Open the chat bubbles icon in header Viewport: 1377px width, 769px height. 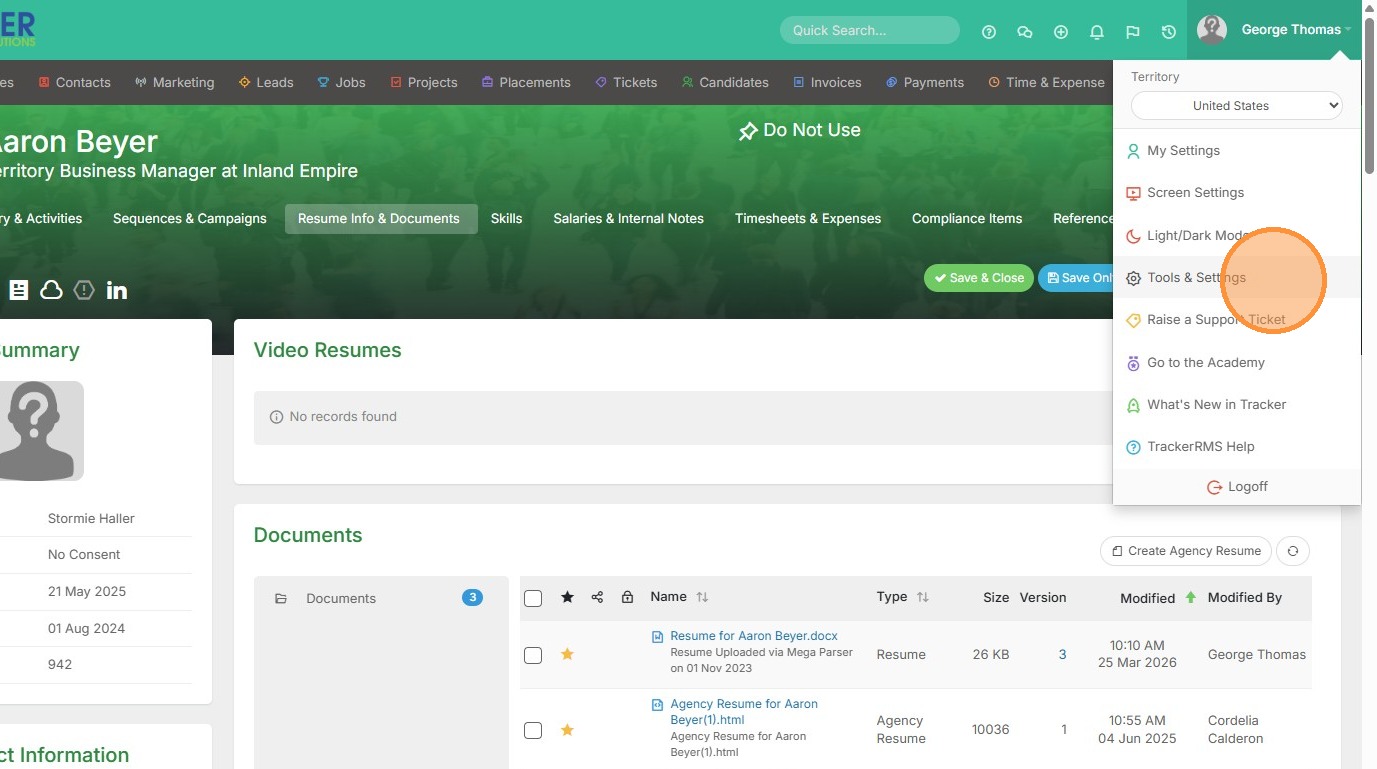pos(1025,32)
